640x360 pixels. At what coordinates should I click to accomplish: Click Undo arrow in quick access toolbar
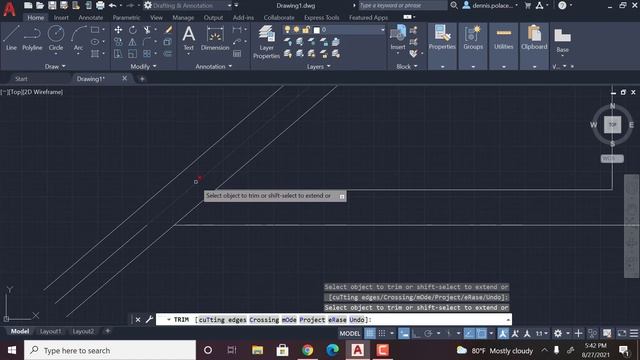coord(112,5)
